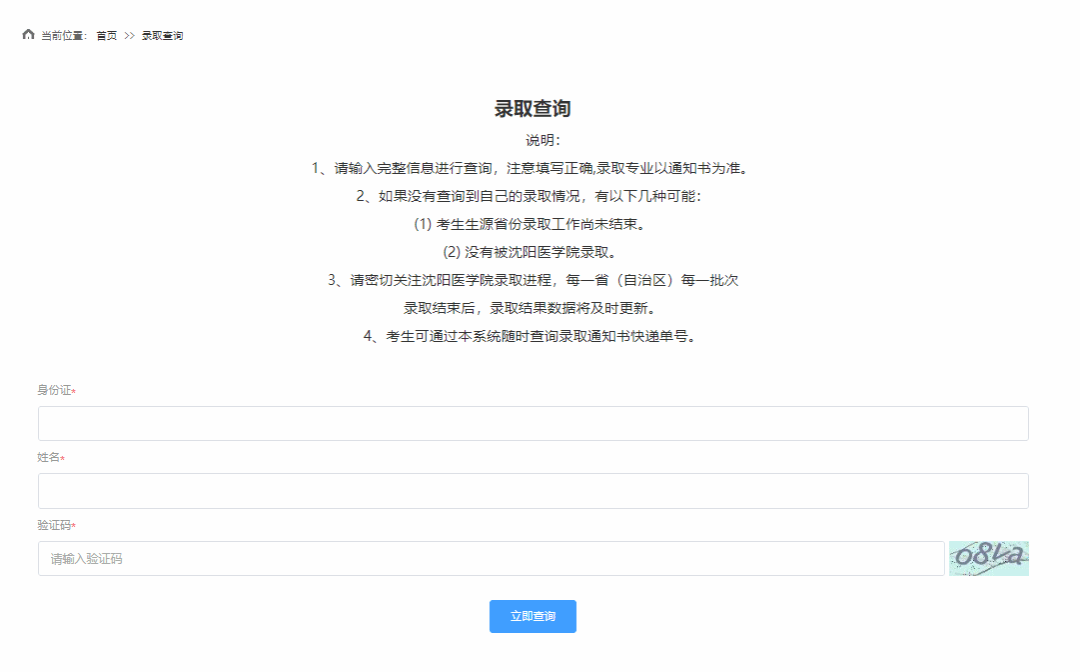This screenshot has width=1080, height=672.
Task: Go to 首页 via breadcrumb link
Action: click(x=106, y=36)
